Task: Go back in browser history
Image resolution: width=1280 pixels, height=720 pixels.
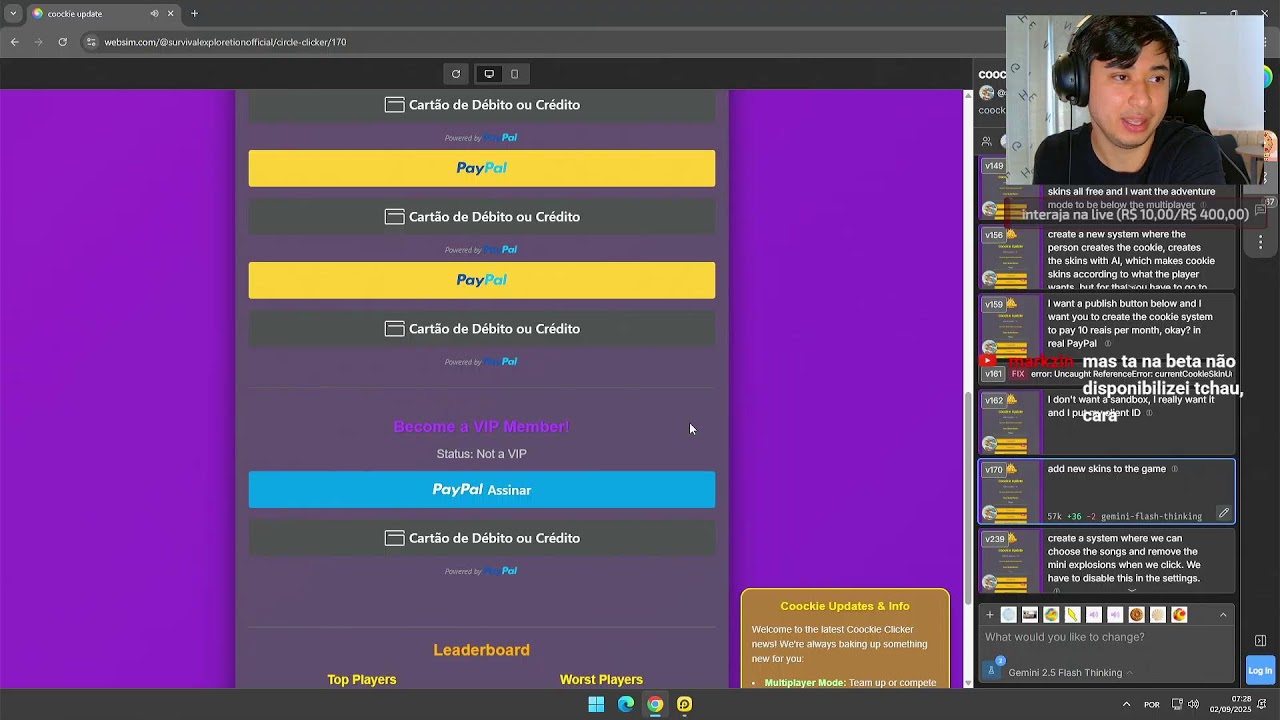Action: click(14, 42)
